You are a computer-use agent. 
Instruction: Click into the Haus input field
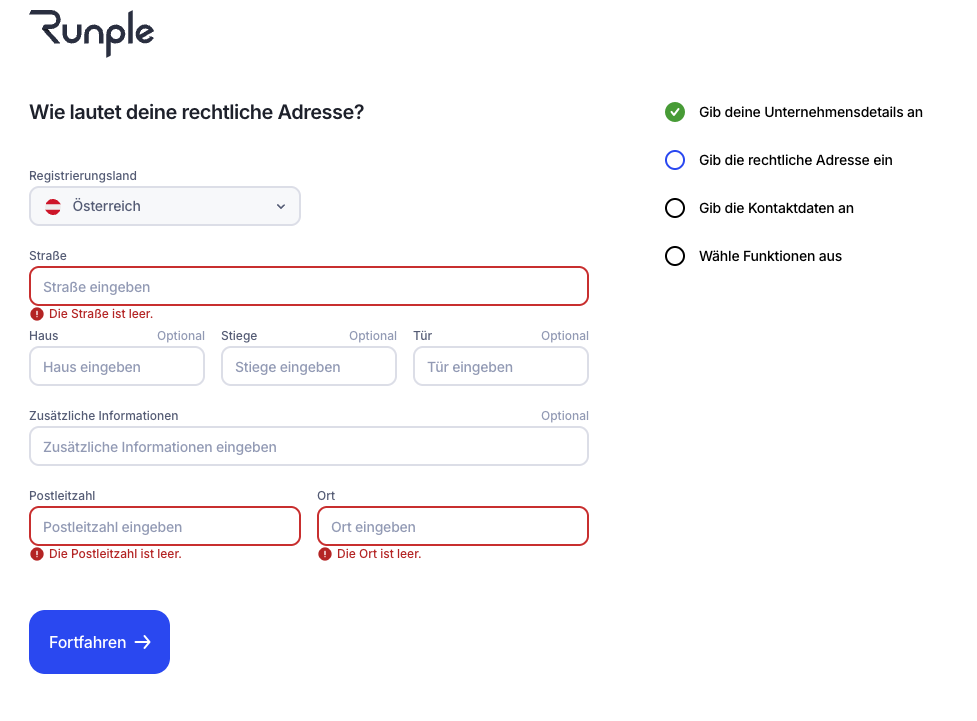[x=117, y=367]
